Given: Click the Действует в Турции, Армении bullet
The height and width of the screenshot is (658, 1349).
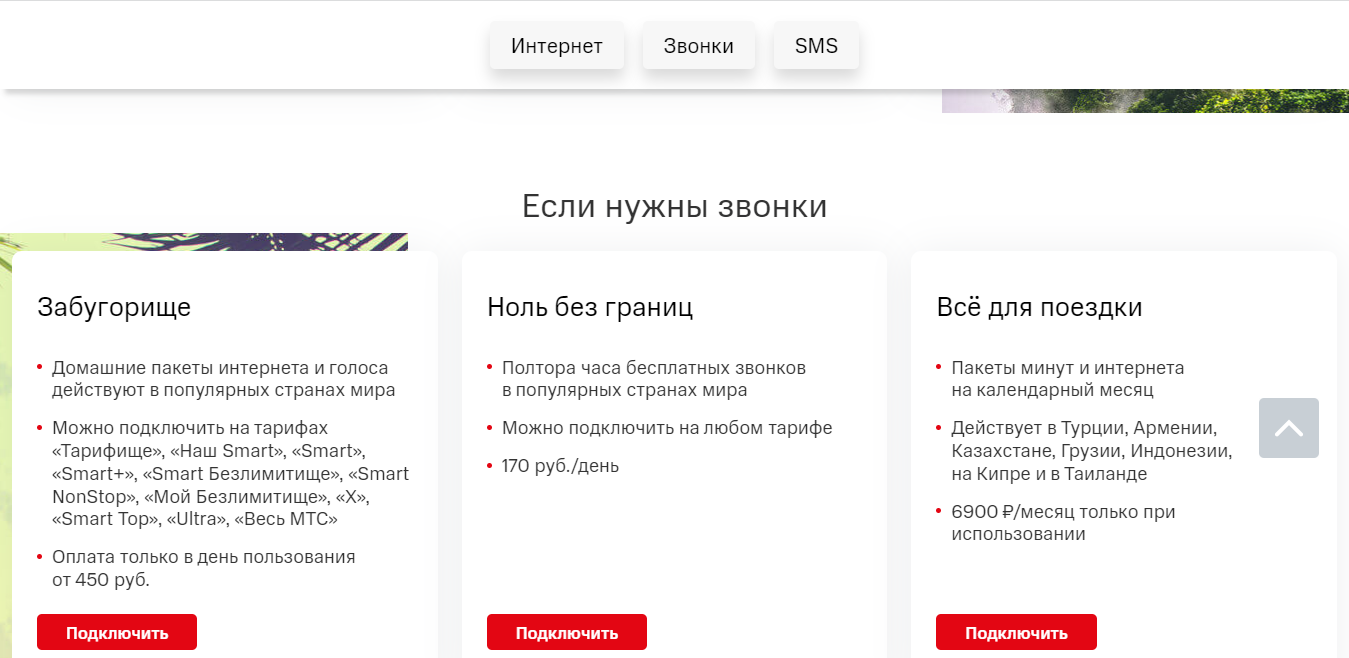Looking at the screenshot, I should [x=1090, y=451].
